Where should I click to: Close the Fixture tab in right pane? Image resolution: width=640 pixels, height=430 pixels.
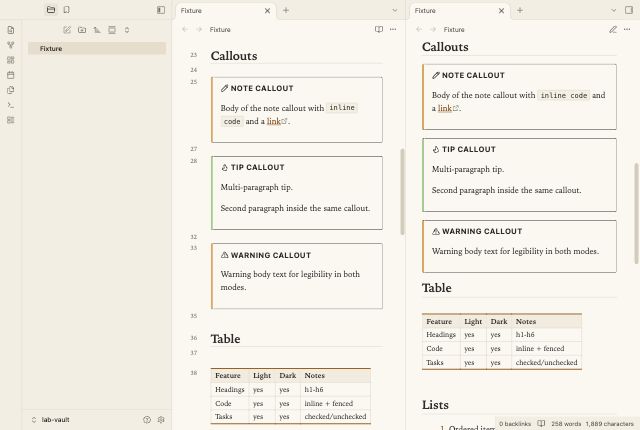point(502,11)
